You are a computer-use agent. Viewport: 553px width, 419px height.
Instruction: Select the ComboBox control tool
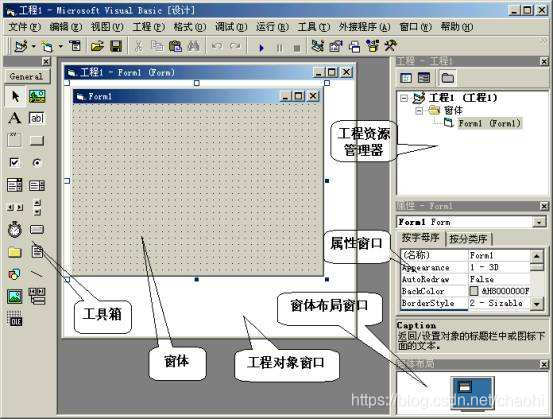[15, 185]
